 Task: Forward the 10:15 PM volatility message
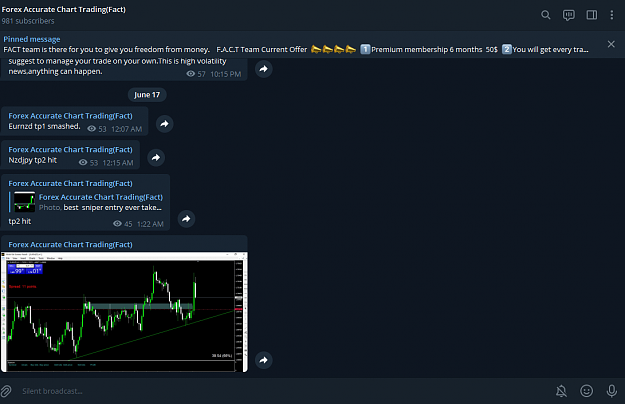click(x=263, y=69)
